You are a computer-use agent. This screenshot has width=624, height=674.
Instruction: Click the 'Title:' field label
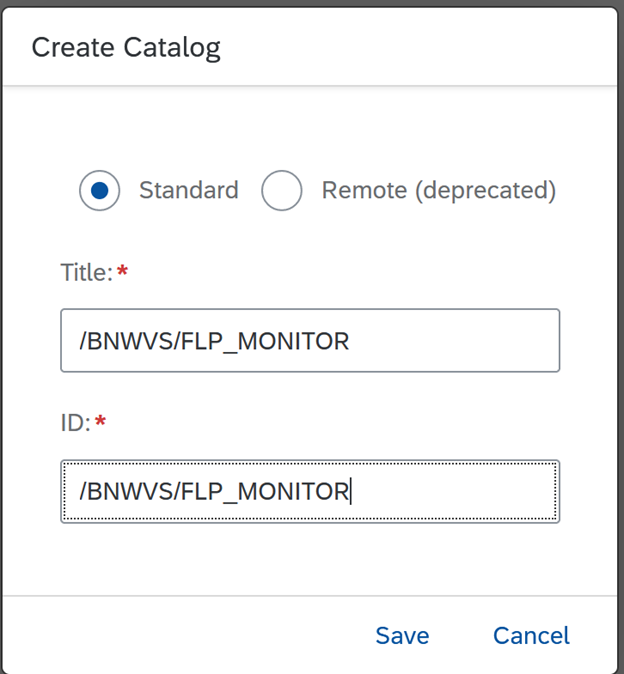point(86,272)
